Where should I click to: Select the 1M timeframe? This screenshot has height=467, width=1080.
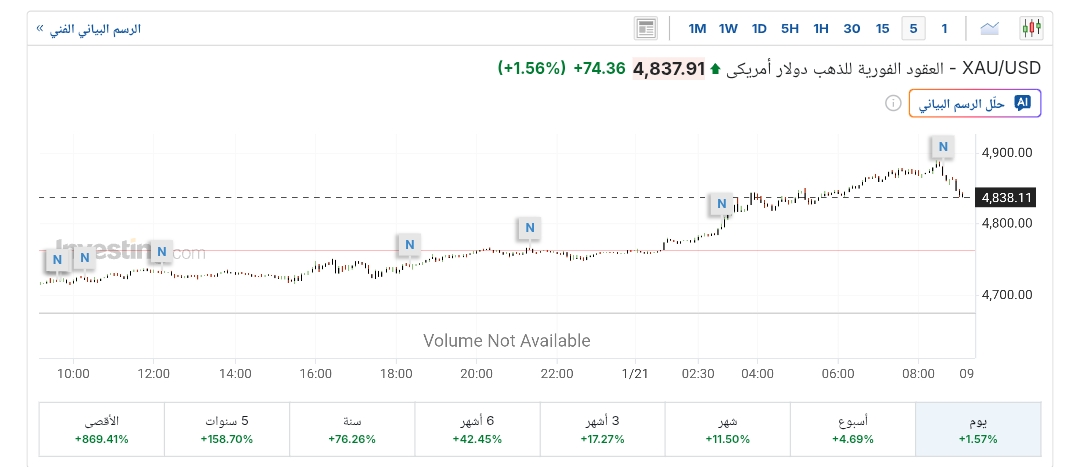[697, 28]
